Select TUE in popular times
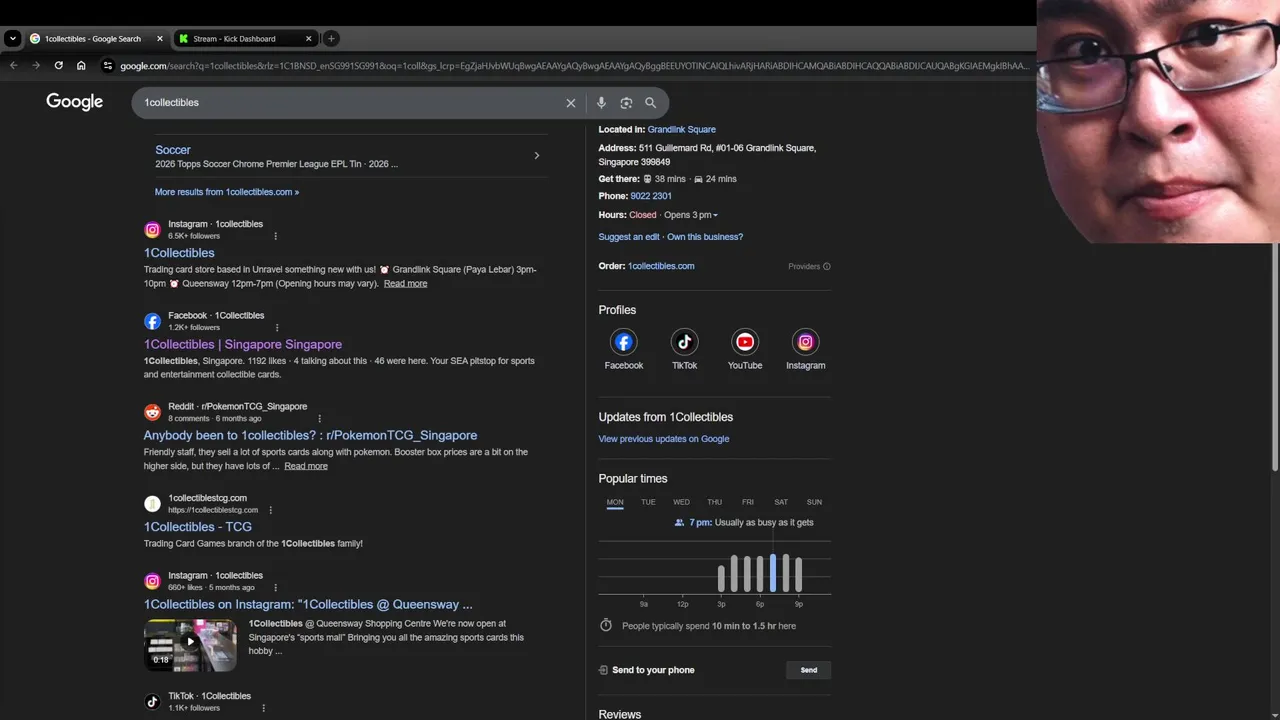The image size is (1280, 720). point(648,502)
